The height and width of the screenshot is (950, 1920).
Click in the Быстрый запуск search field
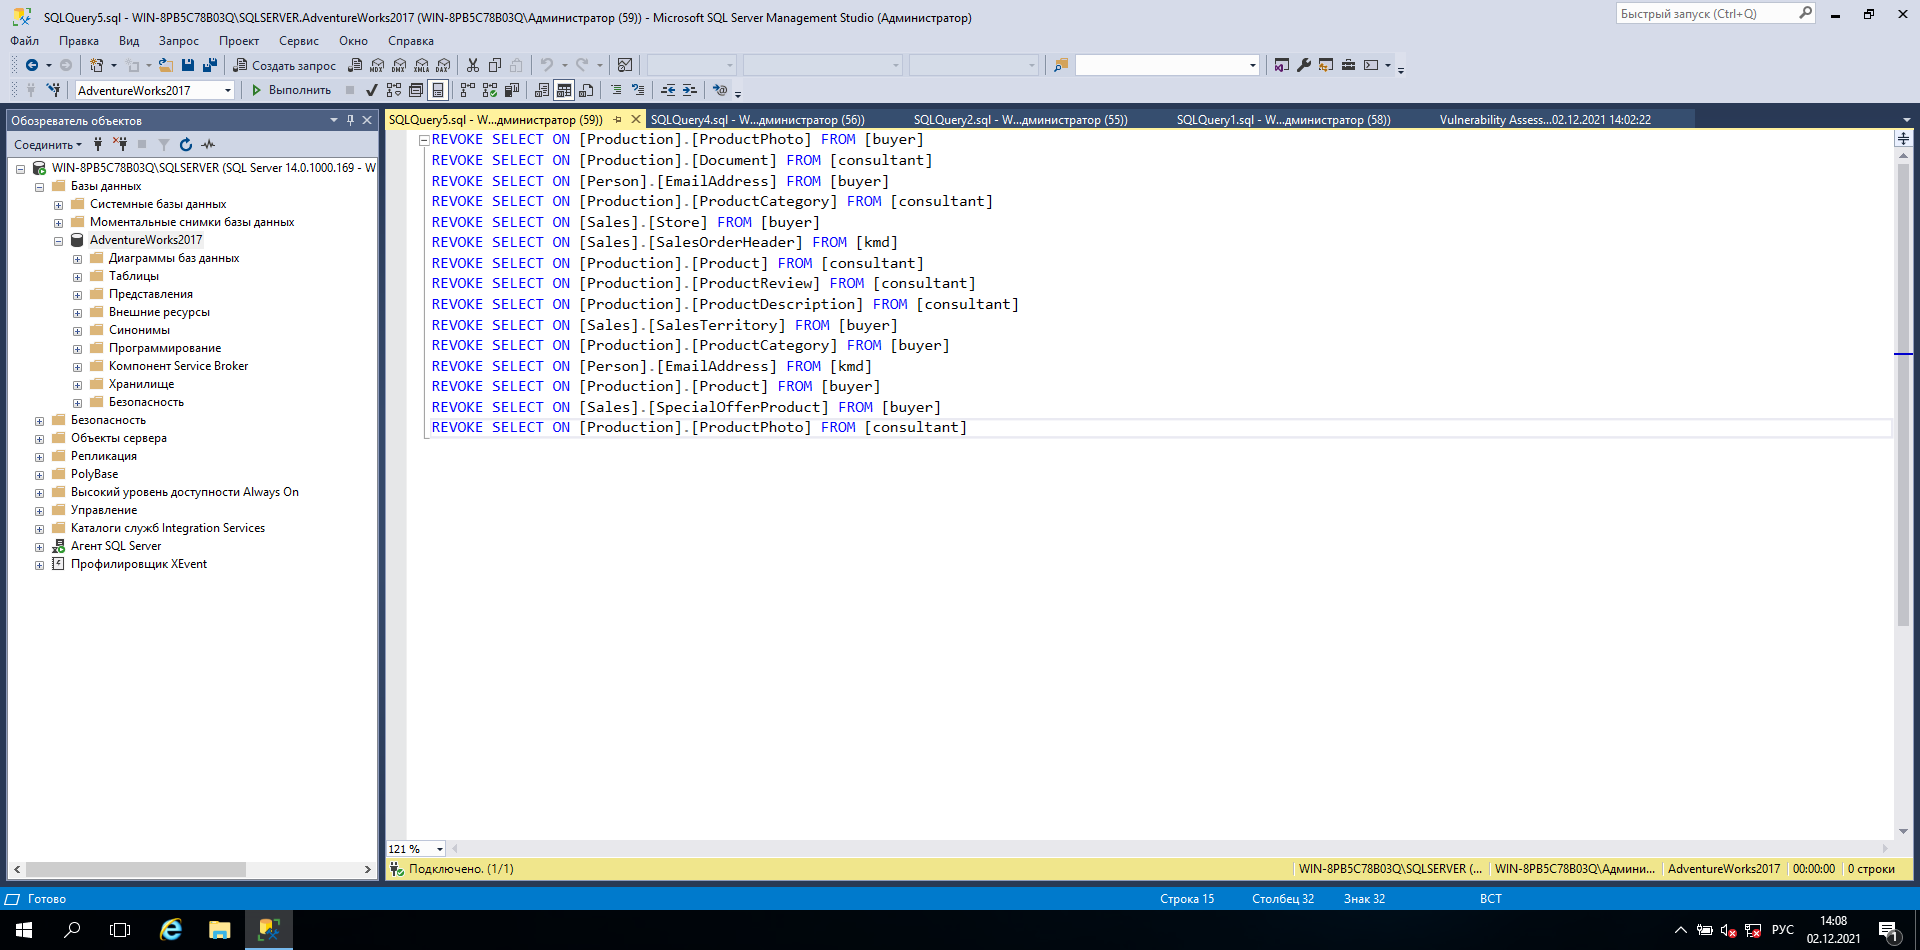point(1708,14)
